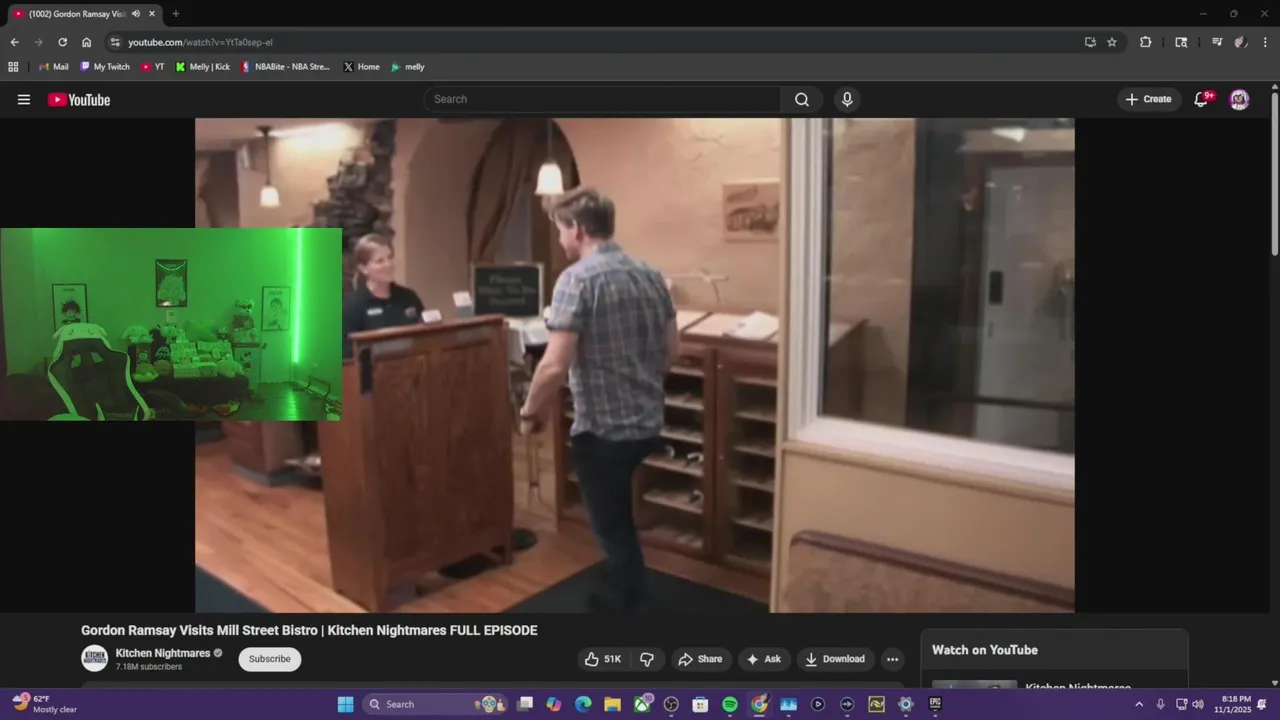This screenshot has height=720, width=1280.
Task: Click the video title text
Action: pyautogui.click(x=309, y=630)
